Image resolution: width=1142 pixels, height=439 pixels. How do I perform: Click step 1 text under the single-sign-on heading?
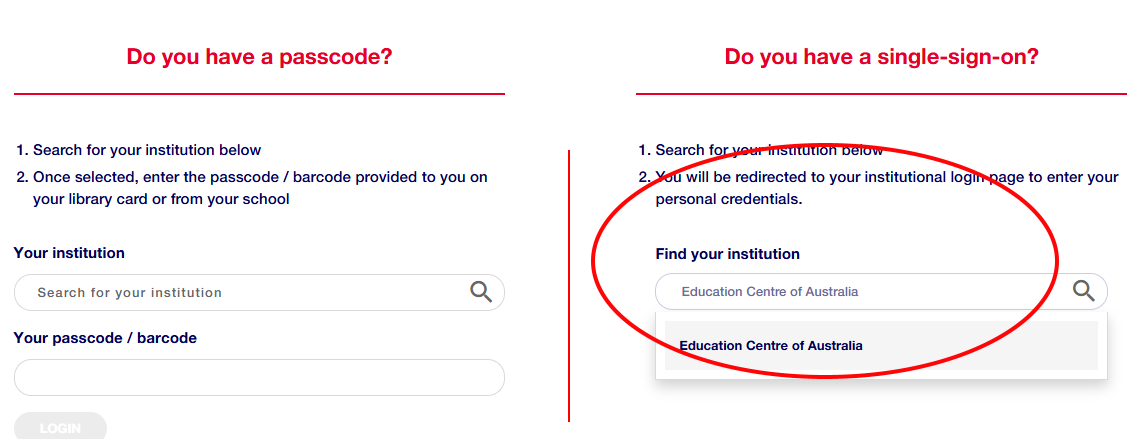coord(768,150)
